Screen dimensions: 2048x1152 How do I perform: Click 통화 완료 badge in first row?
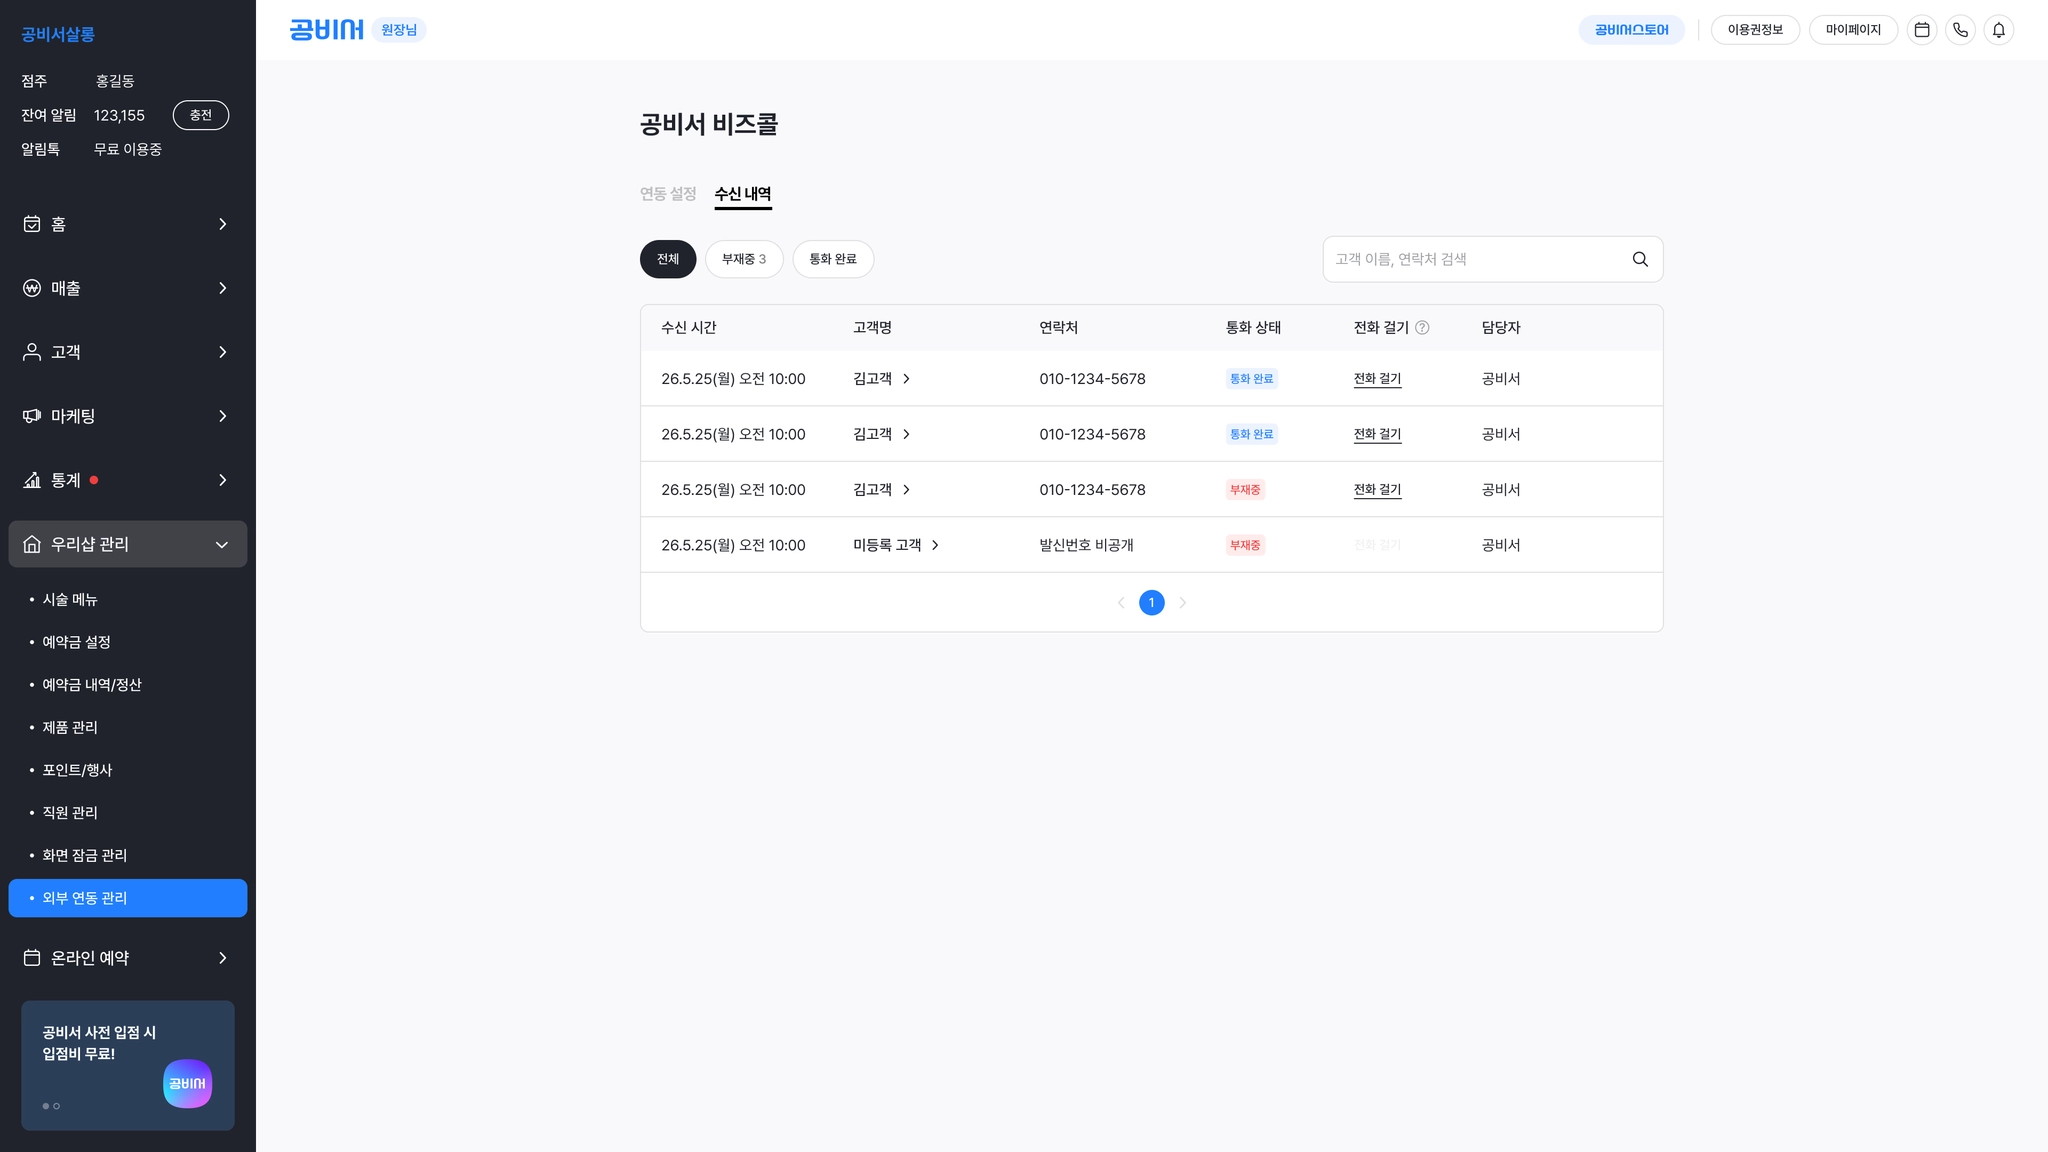1251,379
